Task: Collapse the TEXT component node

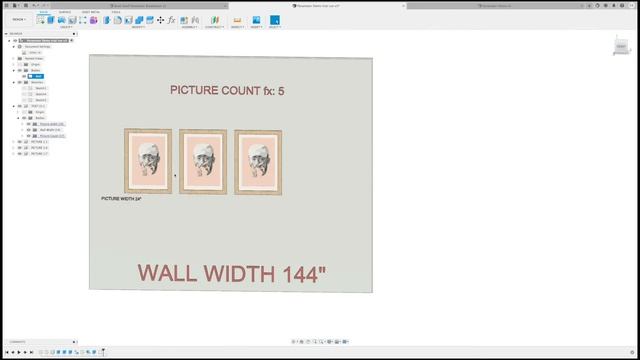Action: point(13,106)
